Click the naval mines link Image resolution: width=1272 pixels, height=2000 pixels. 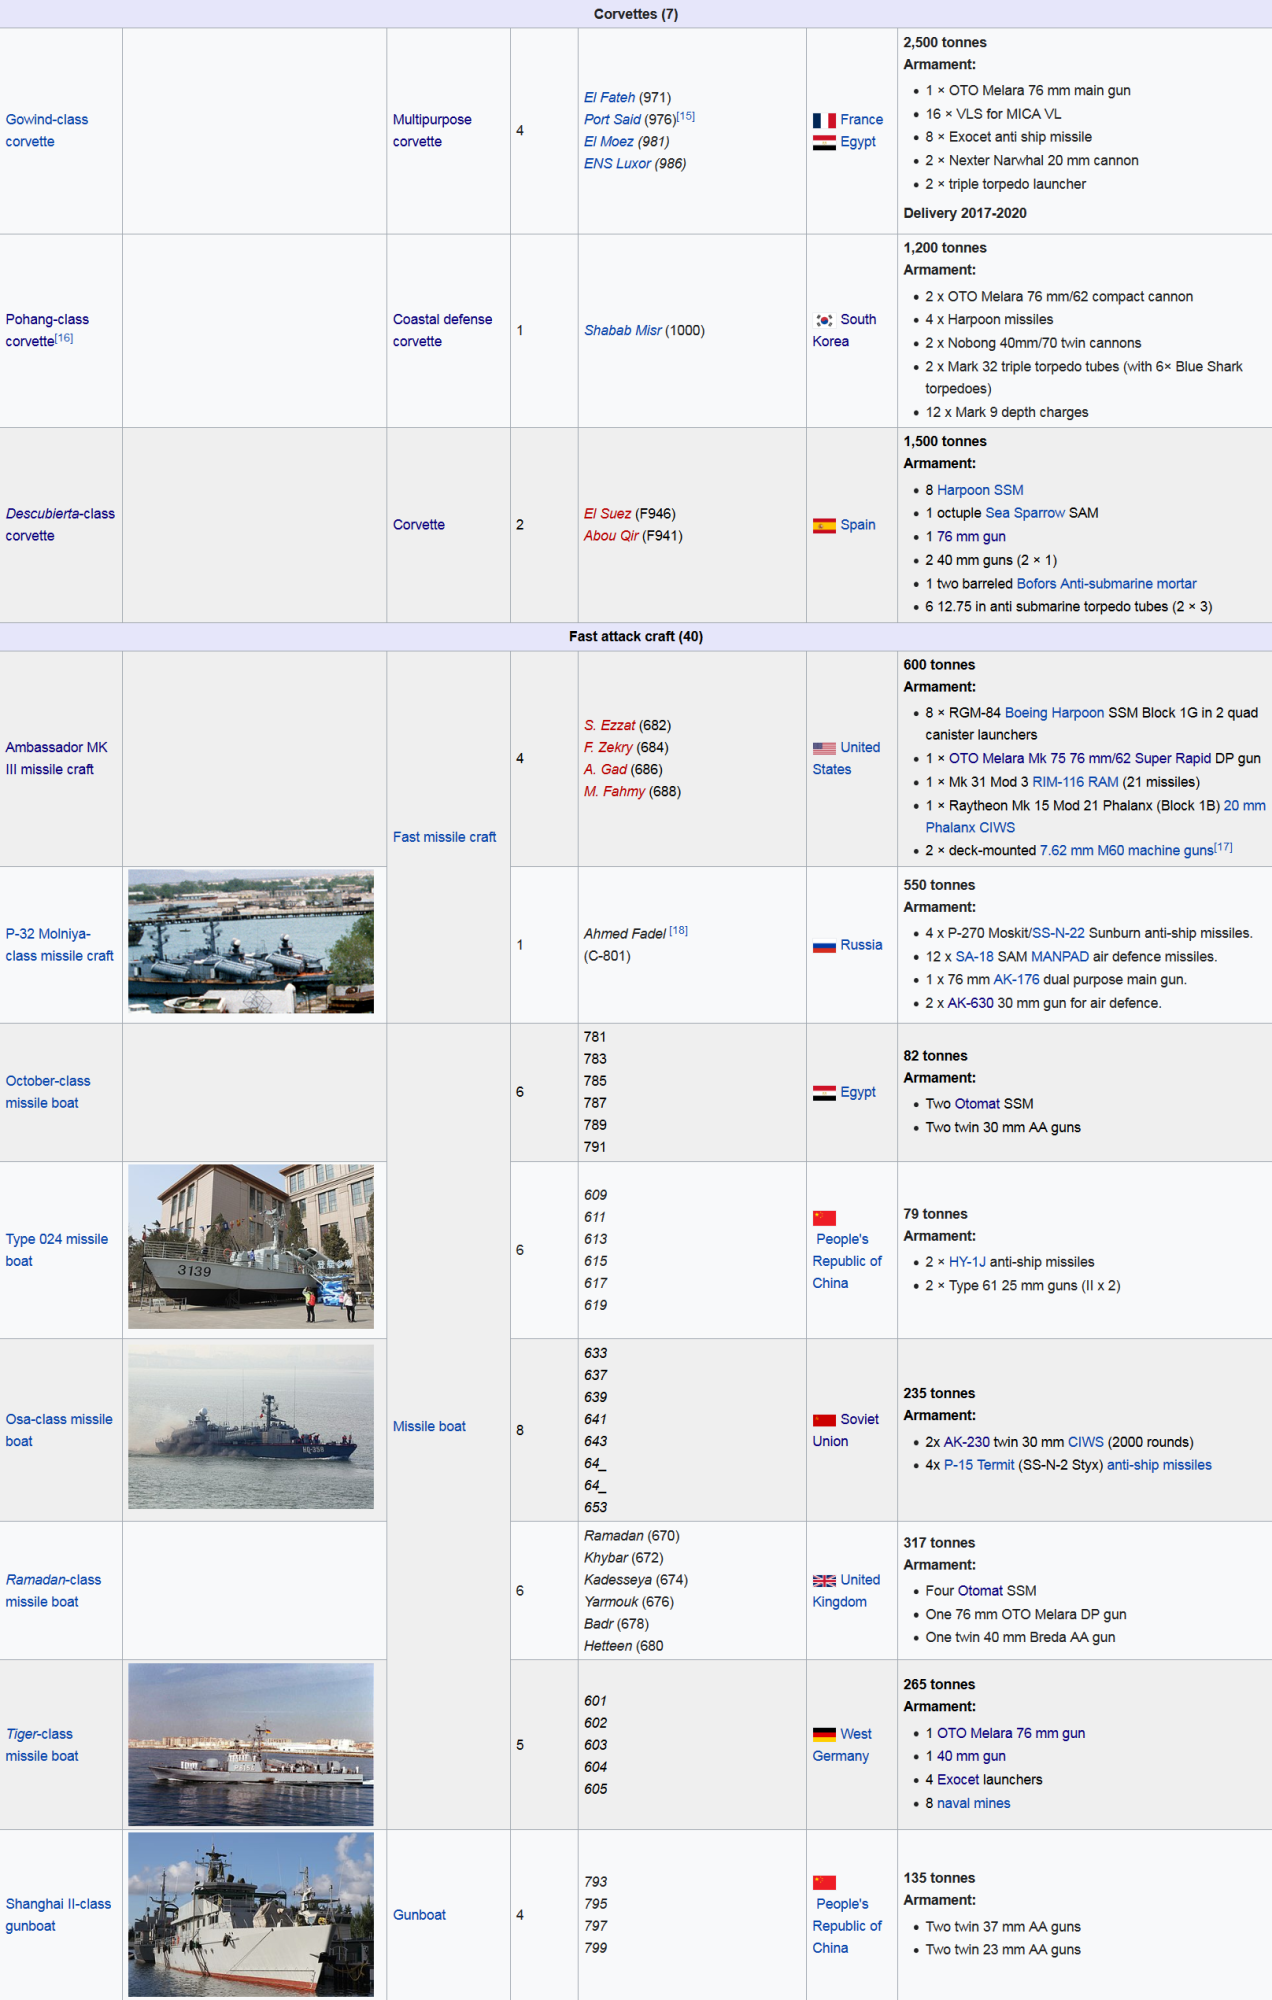[973, 1803]
